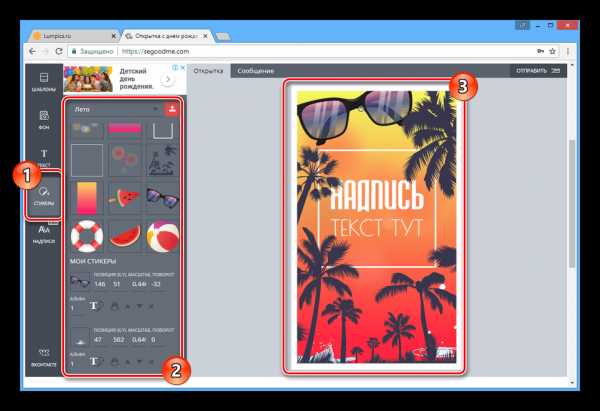Add the sunglasses sticker from the grid
Screen dimensions: 600x411
[x=163, y=198]
